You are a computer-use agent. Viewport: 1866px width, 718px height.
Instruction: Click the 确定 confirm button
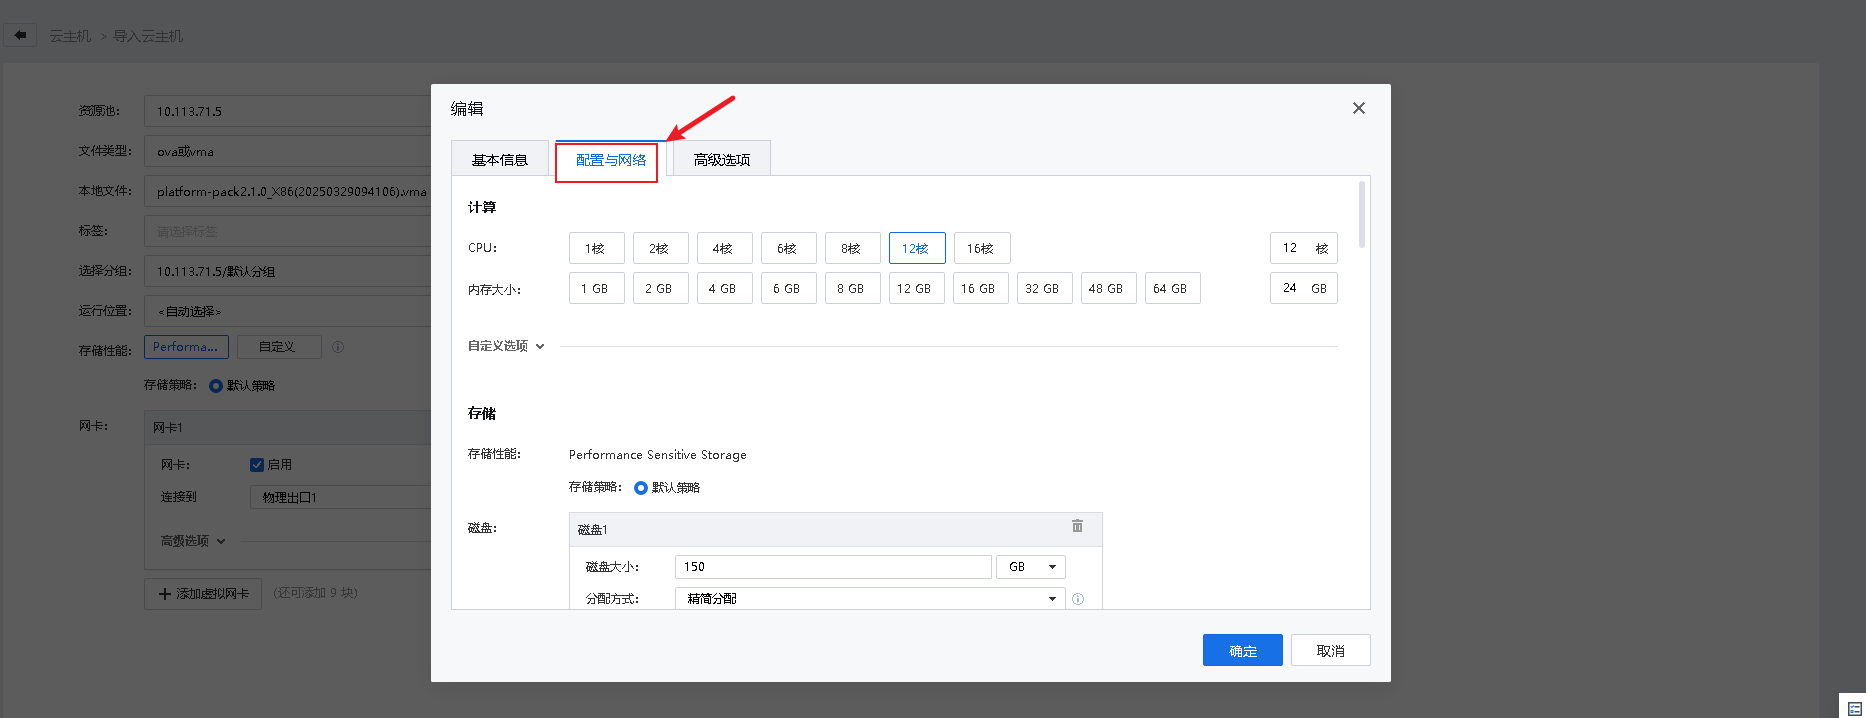click(x=1242, y=651)
